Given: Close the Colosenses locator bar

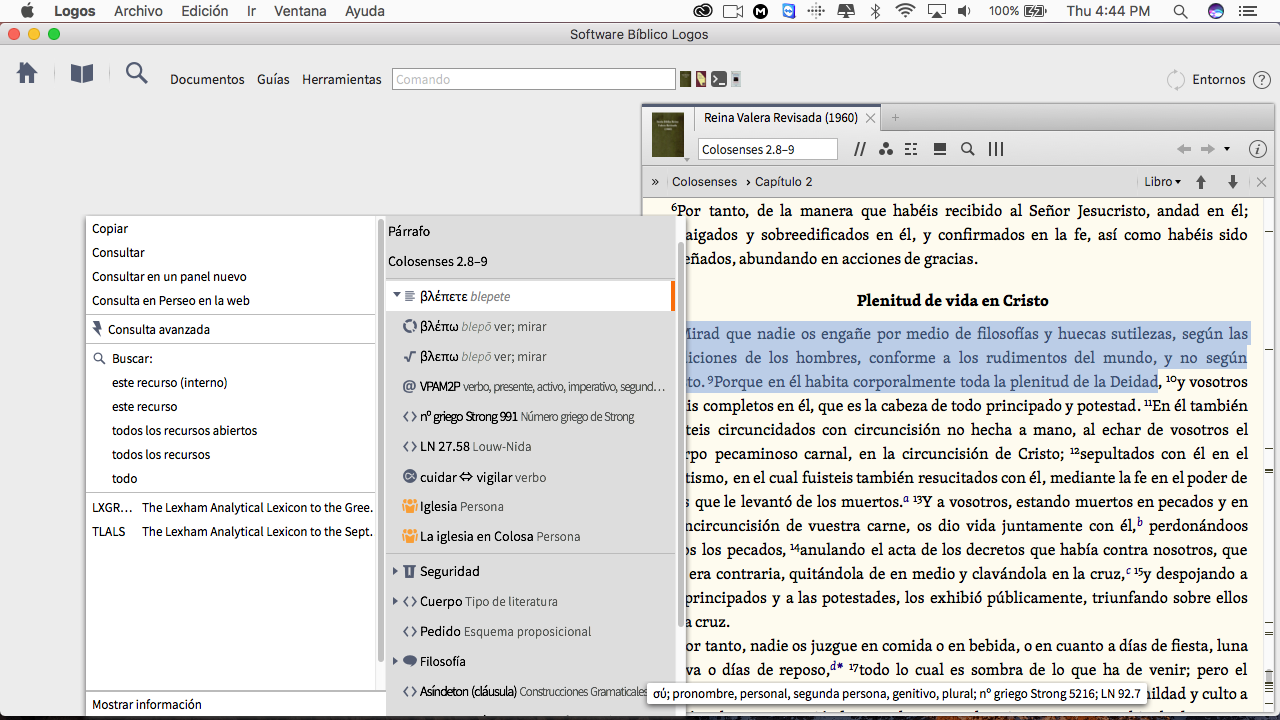Looking at the screenshot, I should click(1262, 182).
